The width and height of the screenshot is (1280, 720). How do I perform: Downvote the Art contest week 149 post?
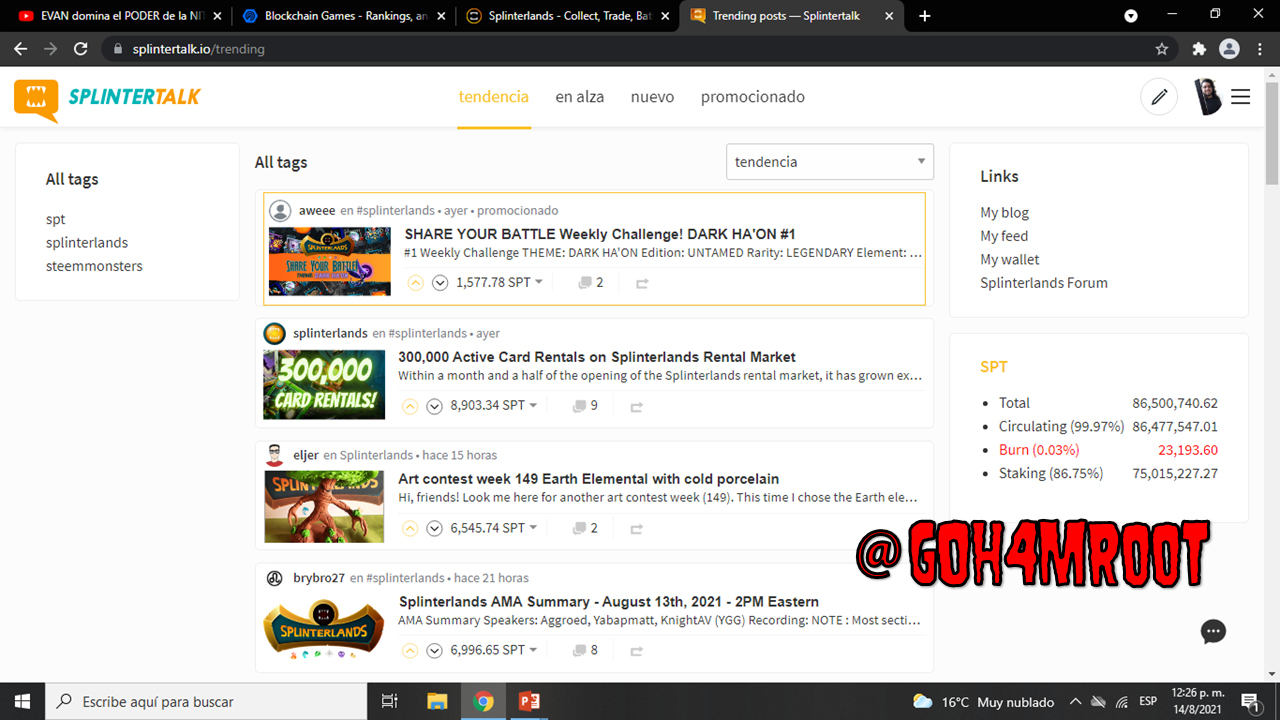pos(434,528)
